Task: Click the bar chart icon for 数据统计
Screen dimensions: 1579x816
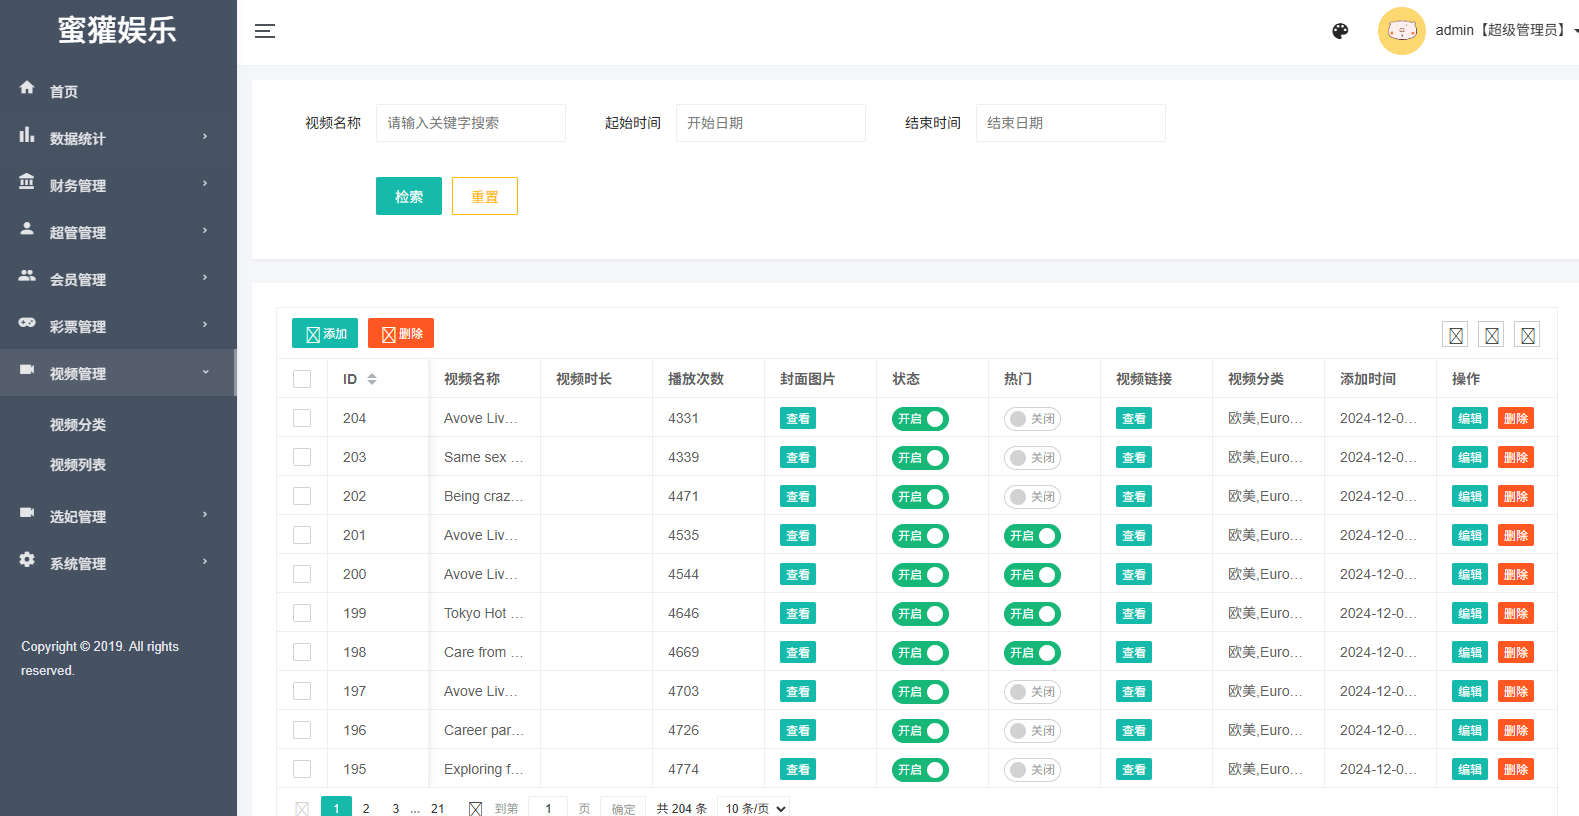Action: 27,135
